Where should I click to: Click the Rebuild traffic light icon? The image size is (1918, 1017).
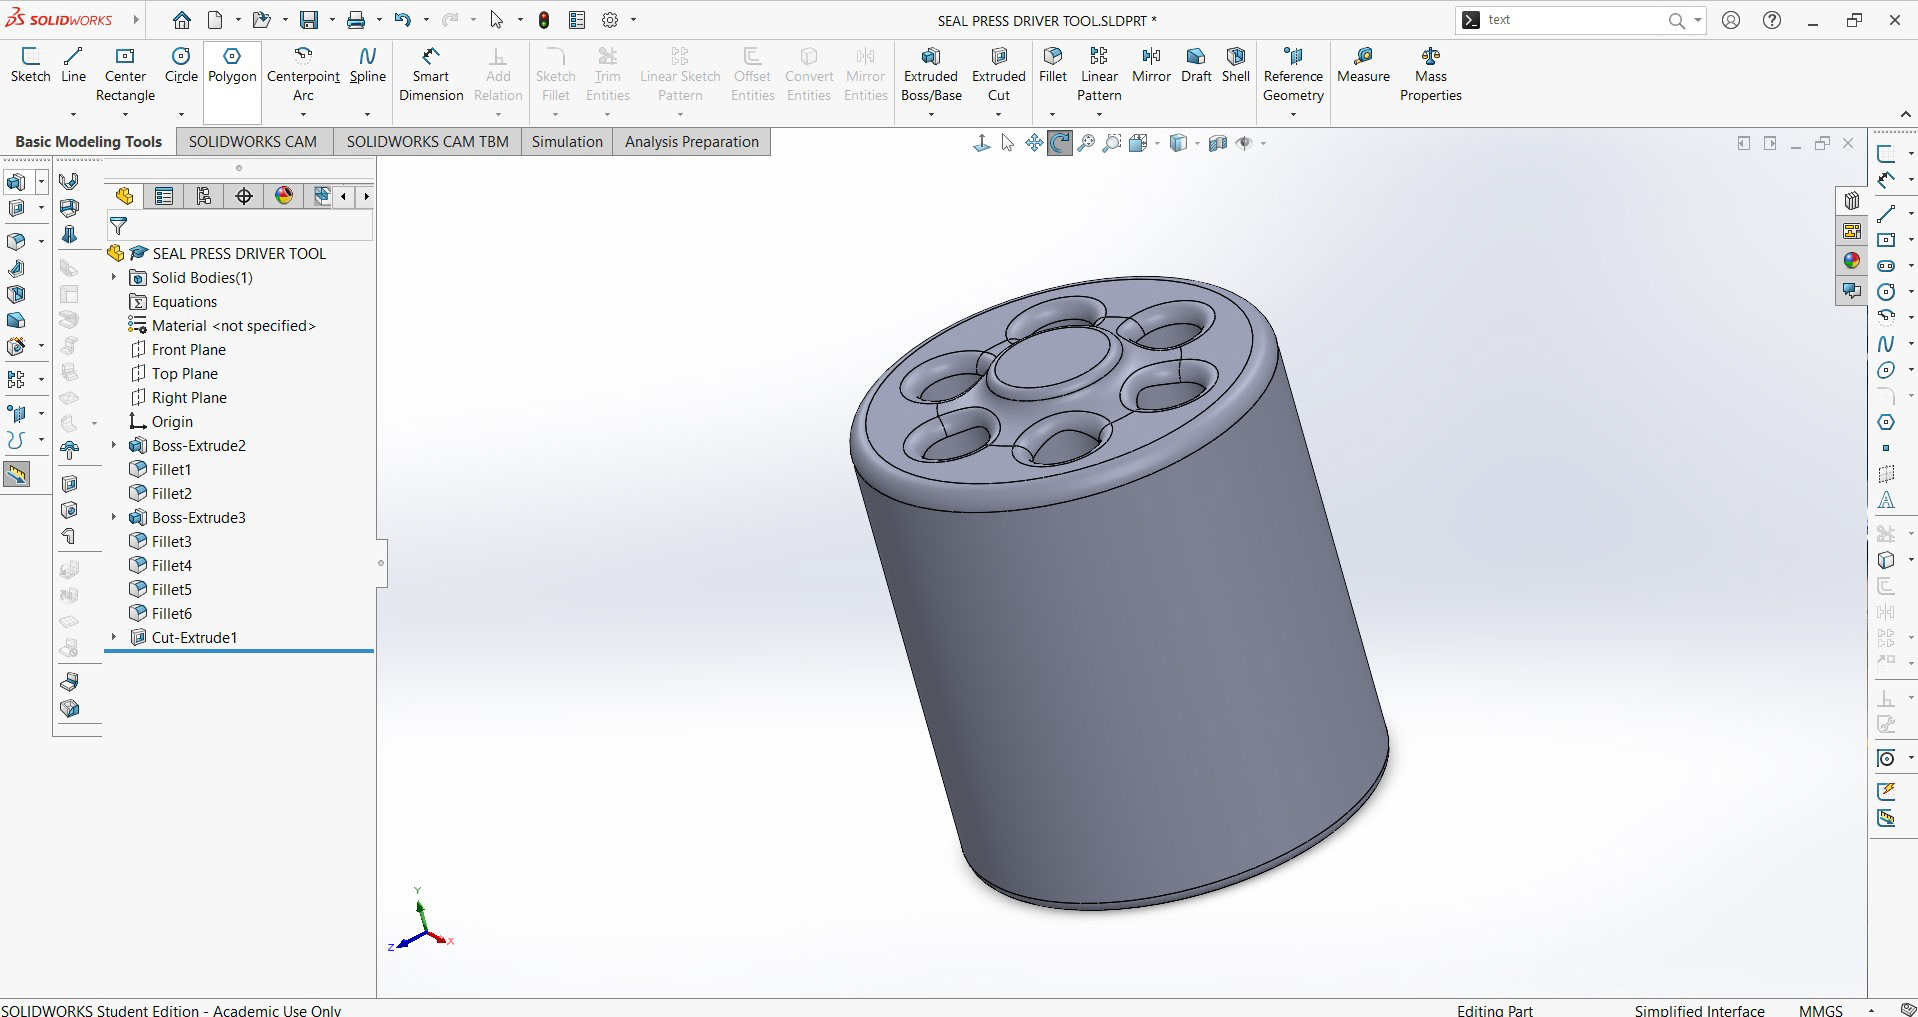(x=543, y=20)
